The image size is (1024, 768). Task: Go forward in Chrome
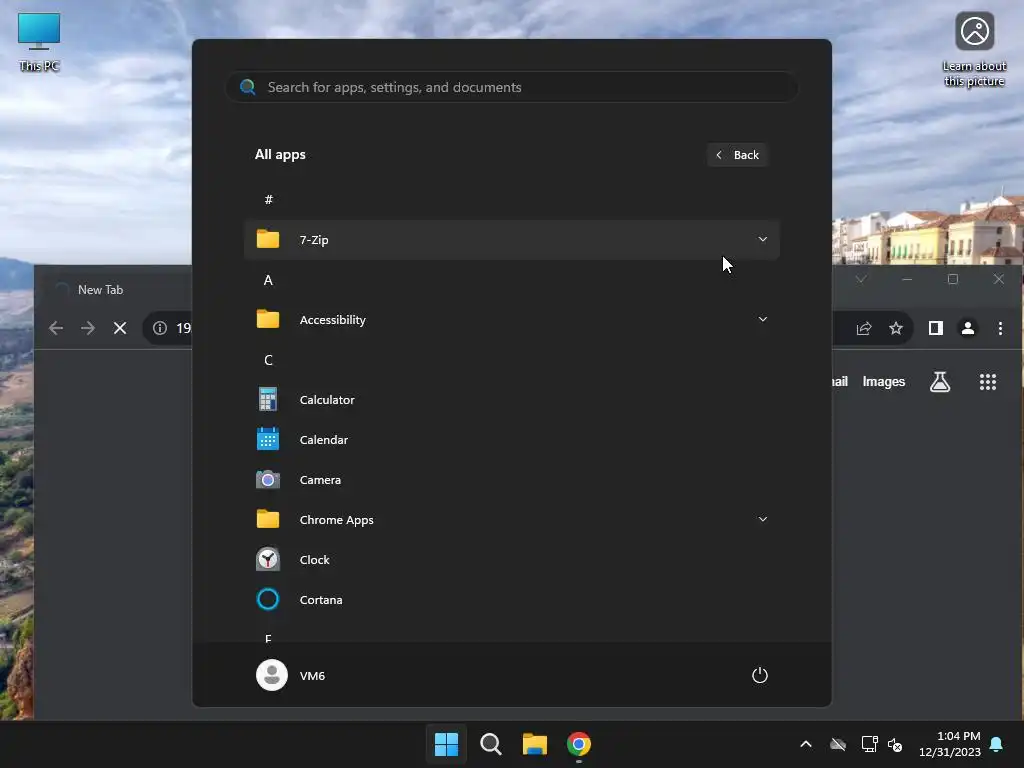(88, 328)
